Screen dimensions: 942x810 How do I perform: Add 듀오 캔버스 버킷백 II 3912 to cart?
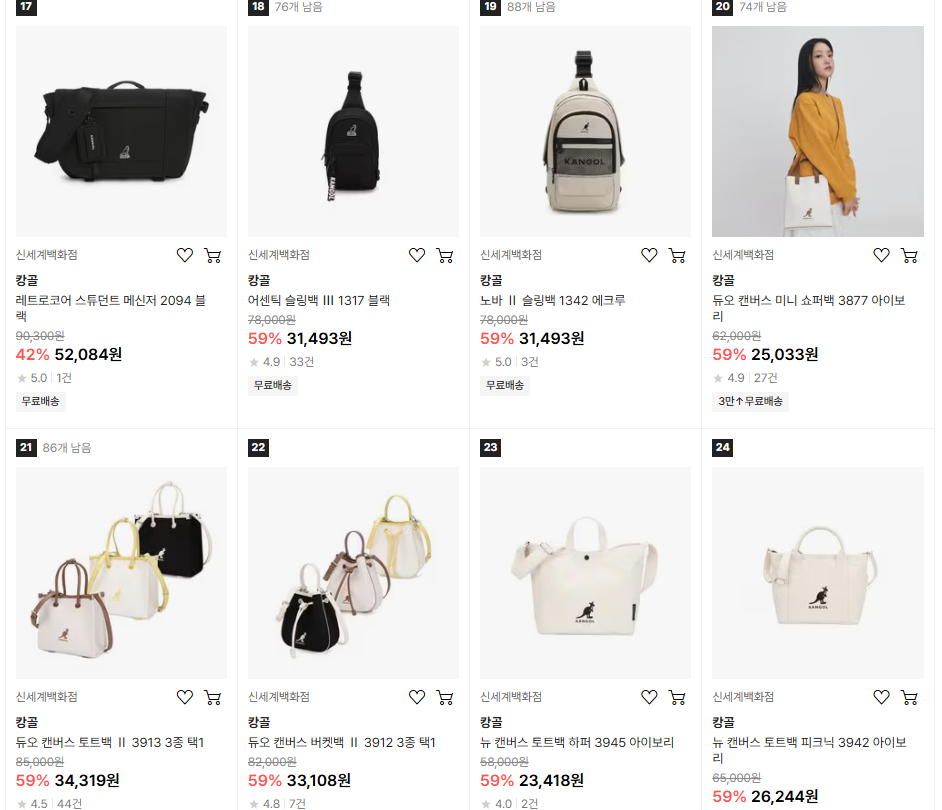(x=445, y=697)
